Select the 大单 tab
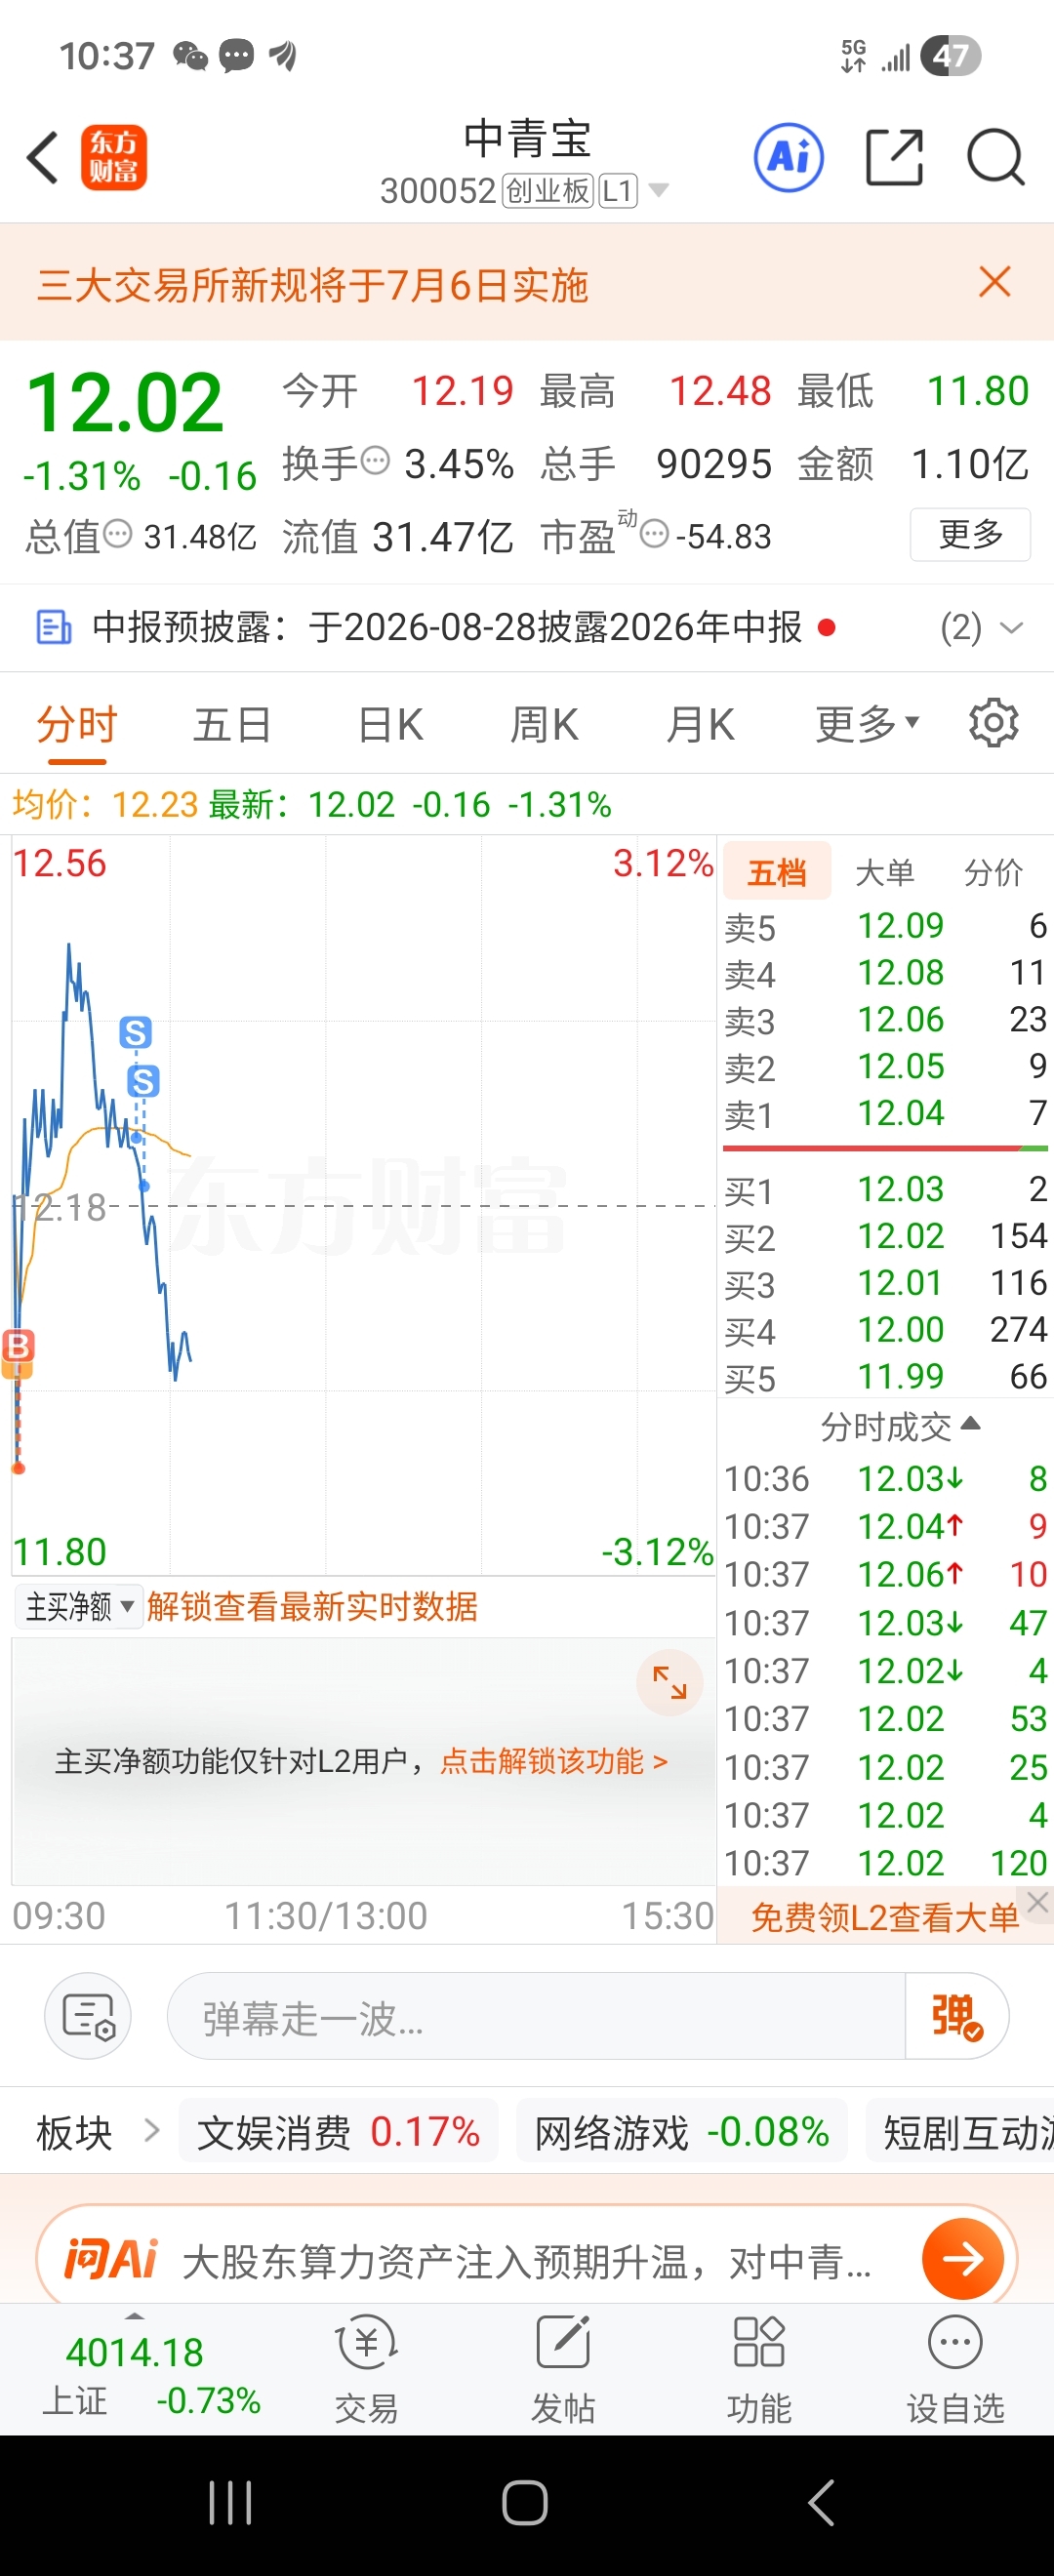This screenshot has width=1054, height=2576. point(885,872)
